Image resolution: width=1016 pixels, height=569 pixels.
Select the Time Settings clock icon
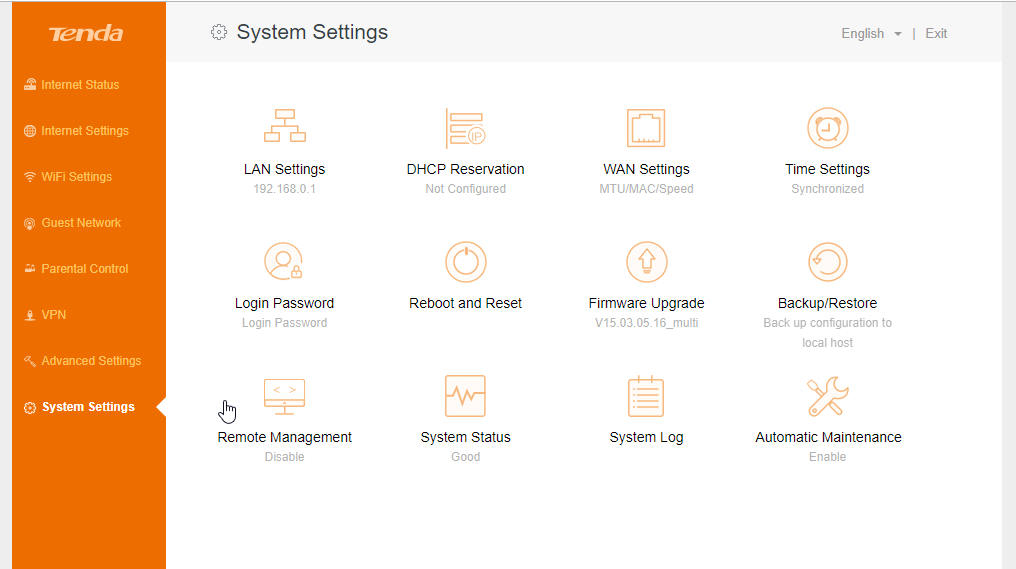pos(827,128)
